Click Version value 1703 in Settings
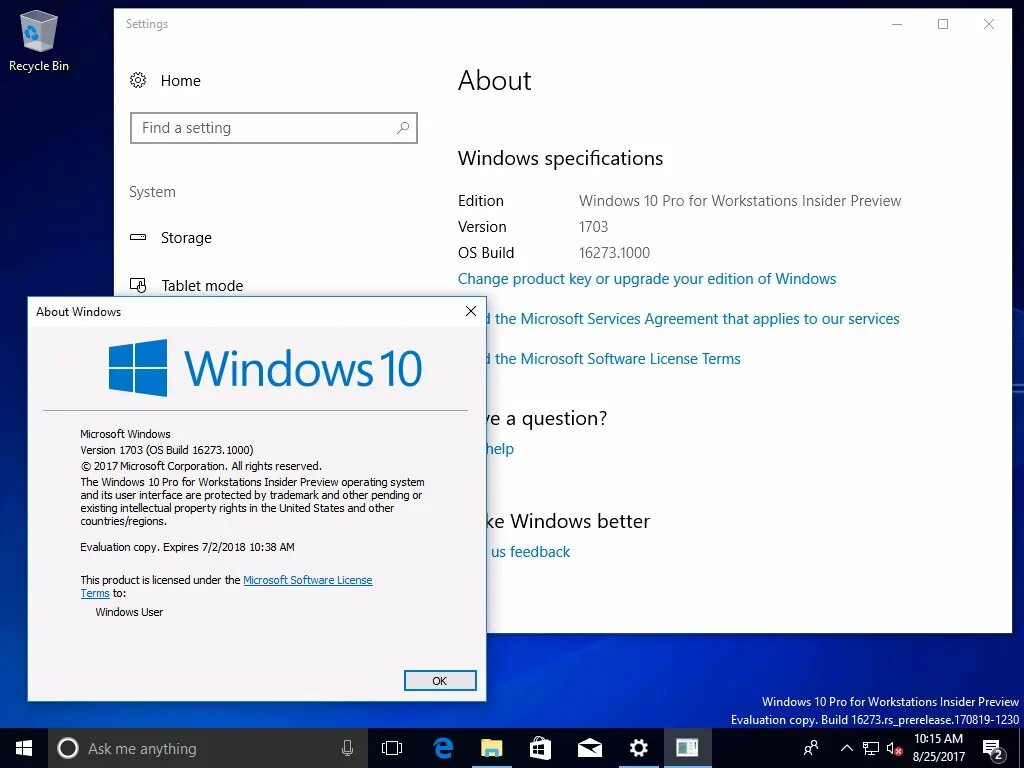The image size is (1024, 768). 593,227
